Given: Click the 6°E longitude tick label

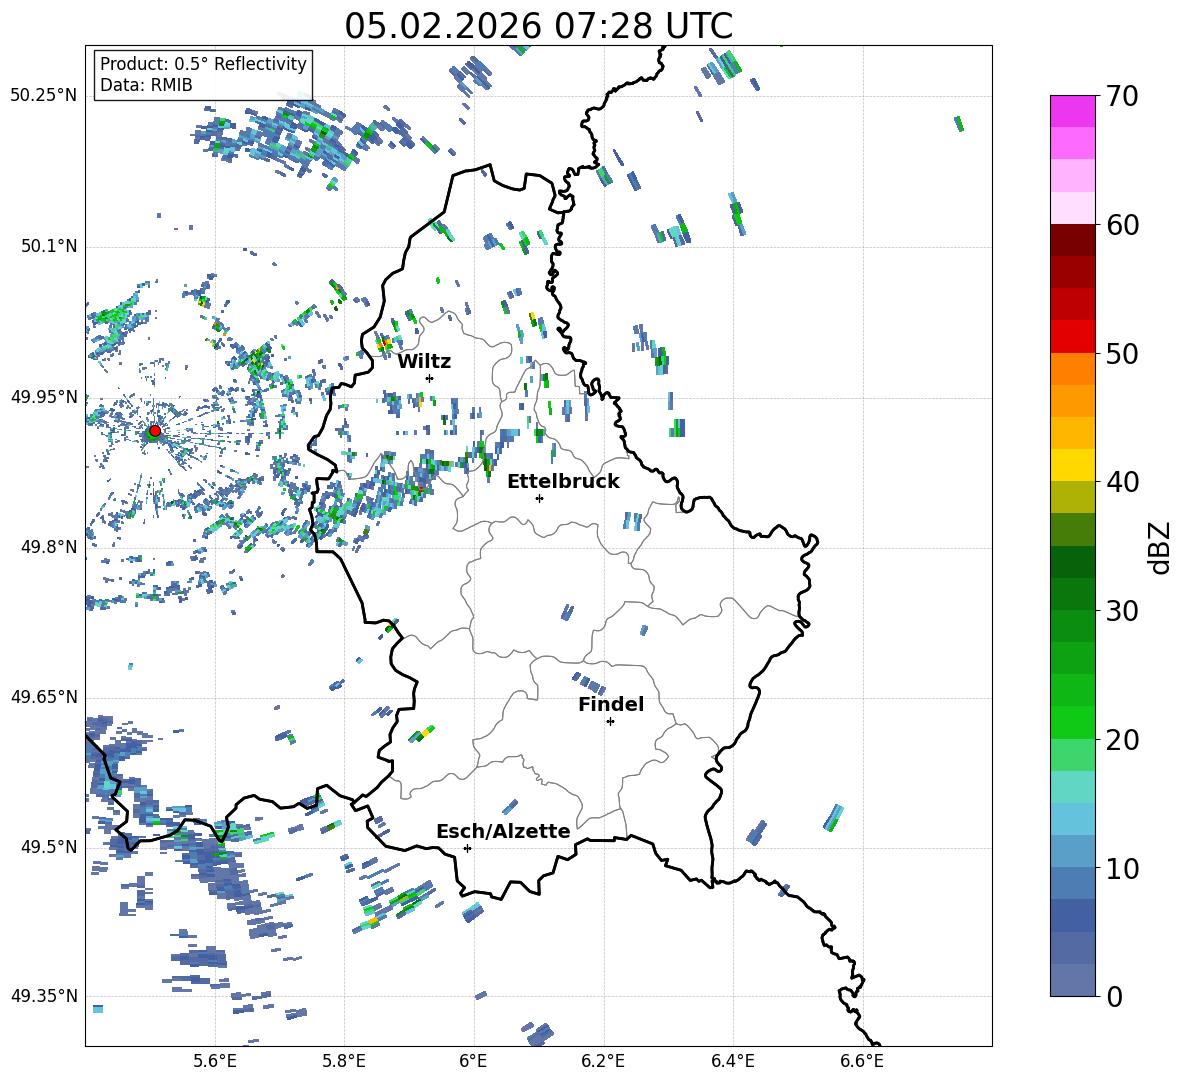Looking at the screenshot, I should click(473, 1061).
